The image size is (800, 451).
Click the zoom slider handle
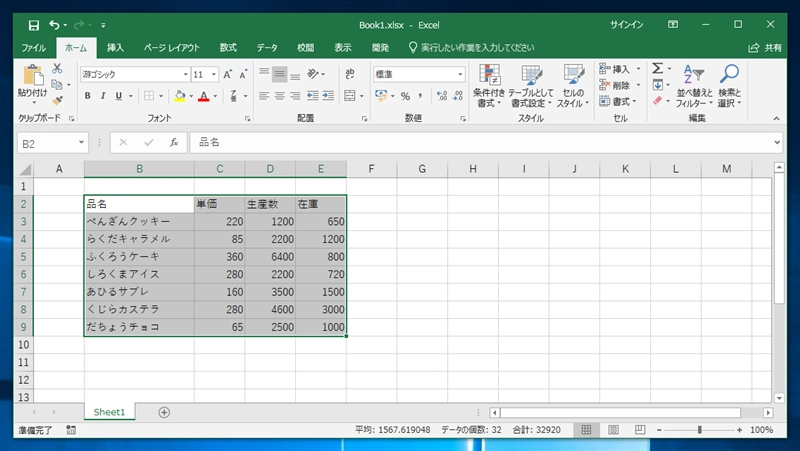coord(699,430)
